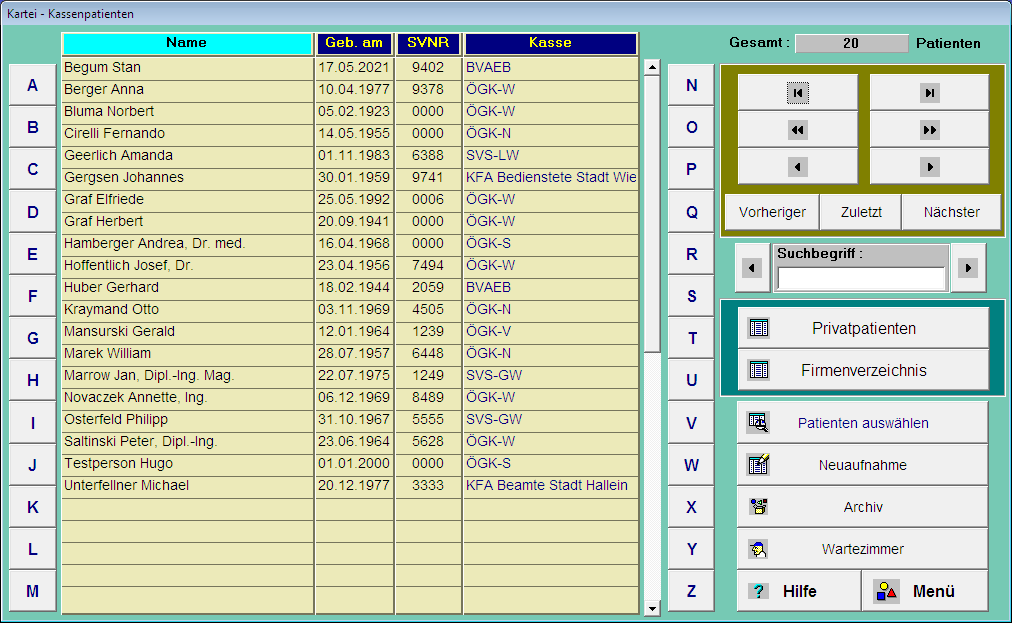Open Hilfe
The width and height of the screenshot is (1012, 623).
(798, 591)
